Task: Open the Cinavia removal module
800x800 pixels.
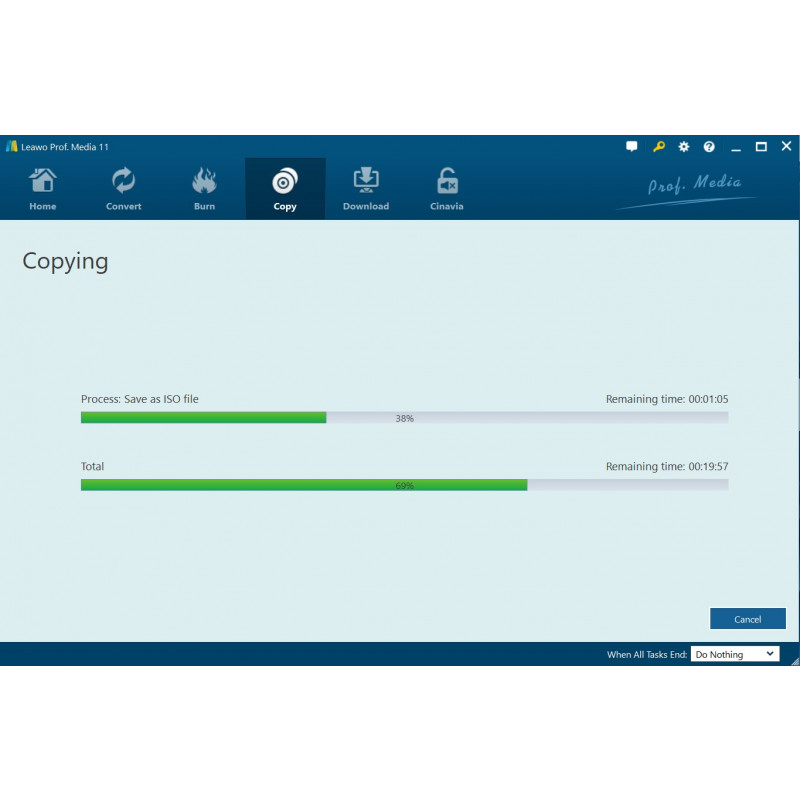Action: (446, 189)
